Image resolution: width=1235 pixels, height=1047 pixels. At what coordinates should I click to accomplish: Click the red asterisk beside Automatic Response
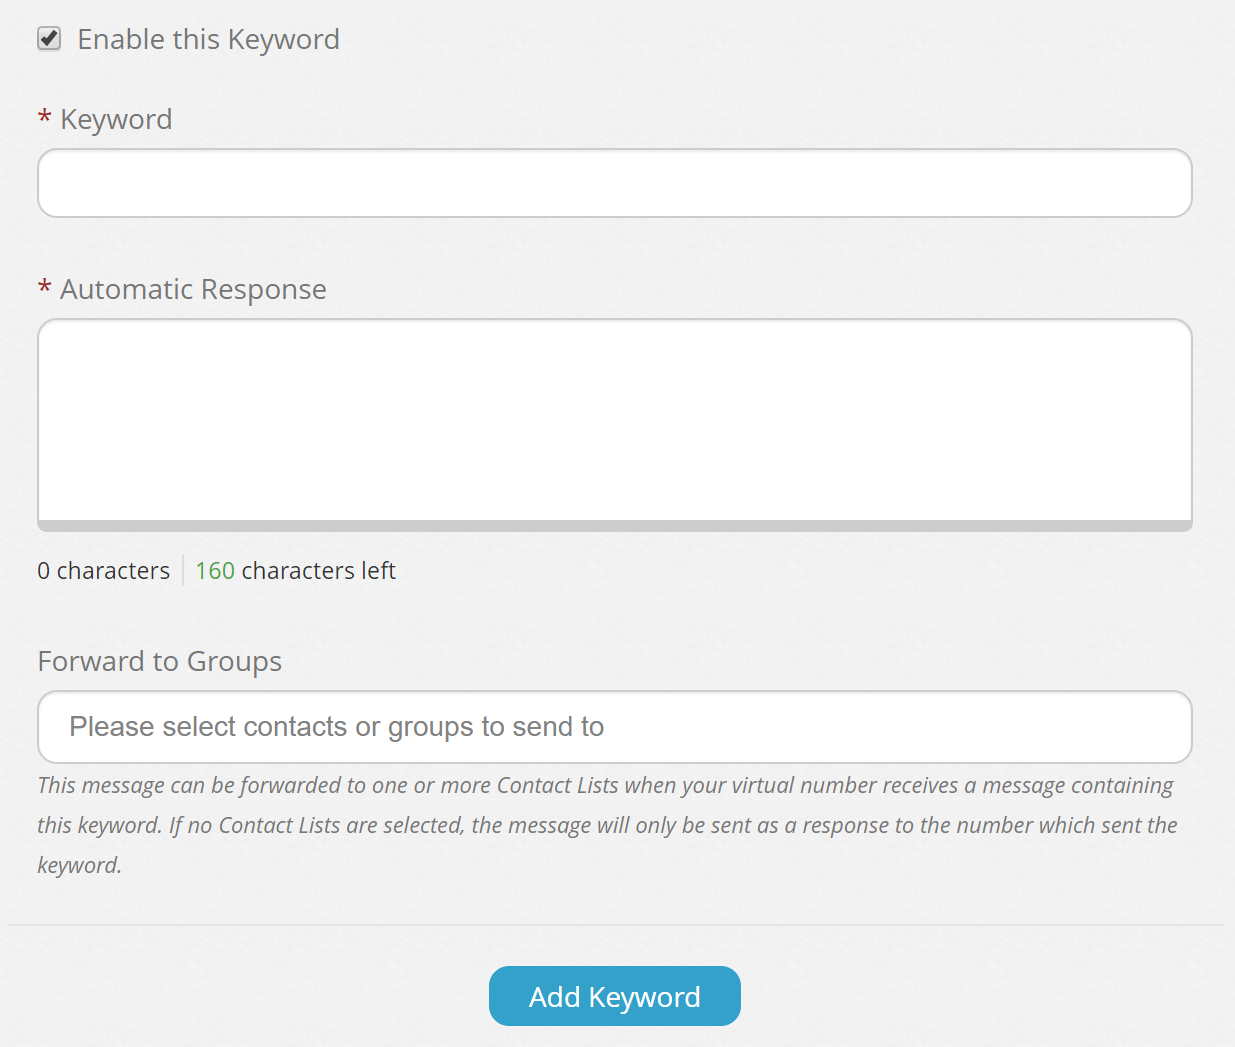[43, 288]
